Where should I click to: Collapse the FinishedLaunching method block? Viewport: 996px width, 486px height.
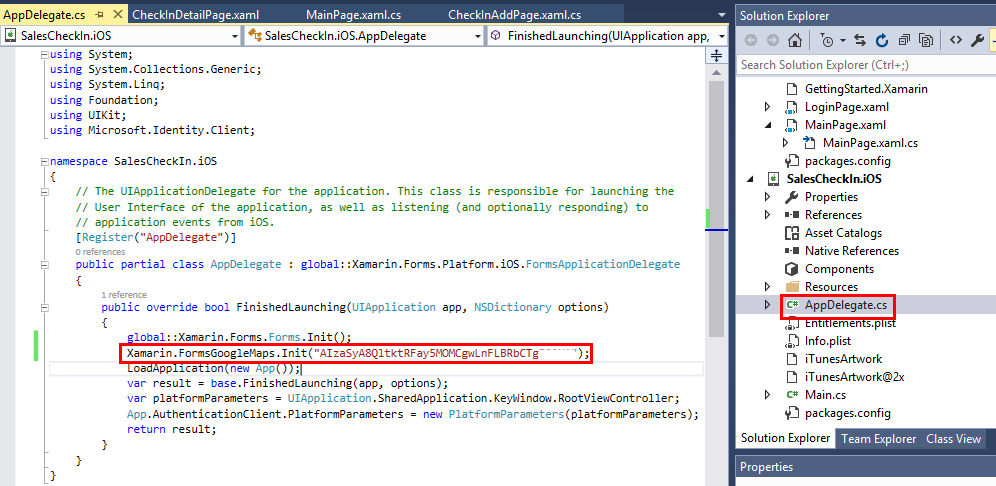coord(44,307)
